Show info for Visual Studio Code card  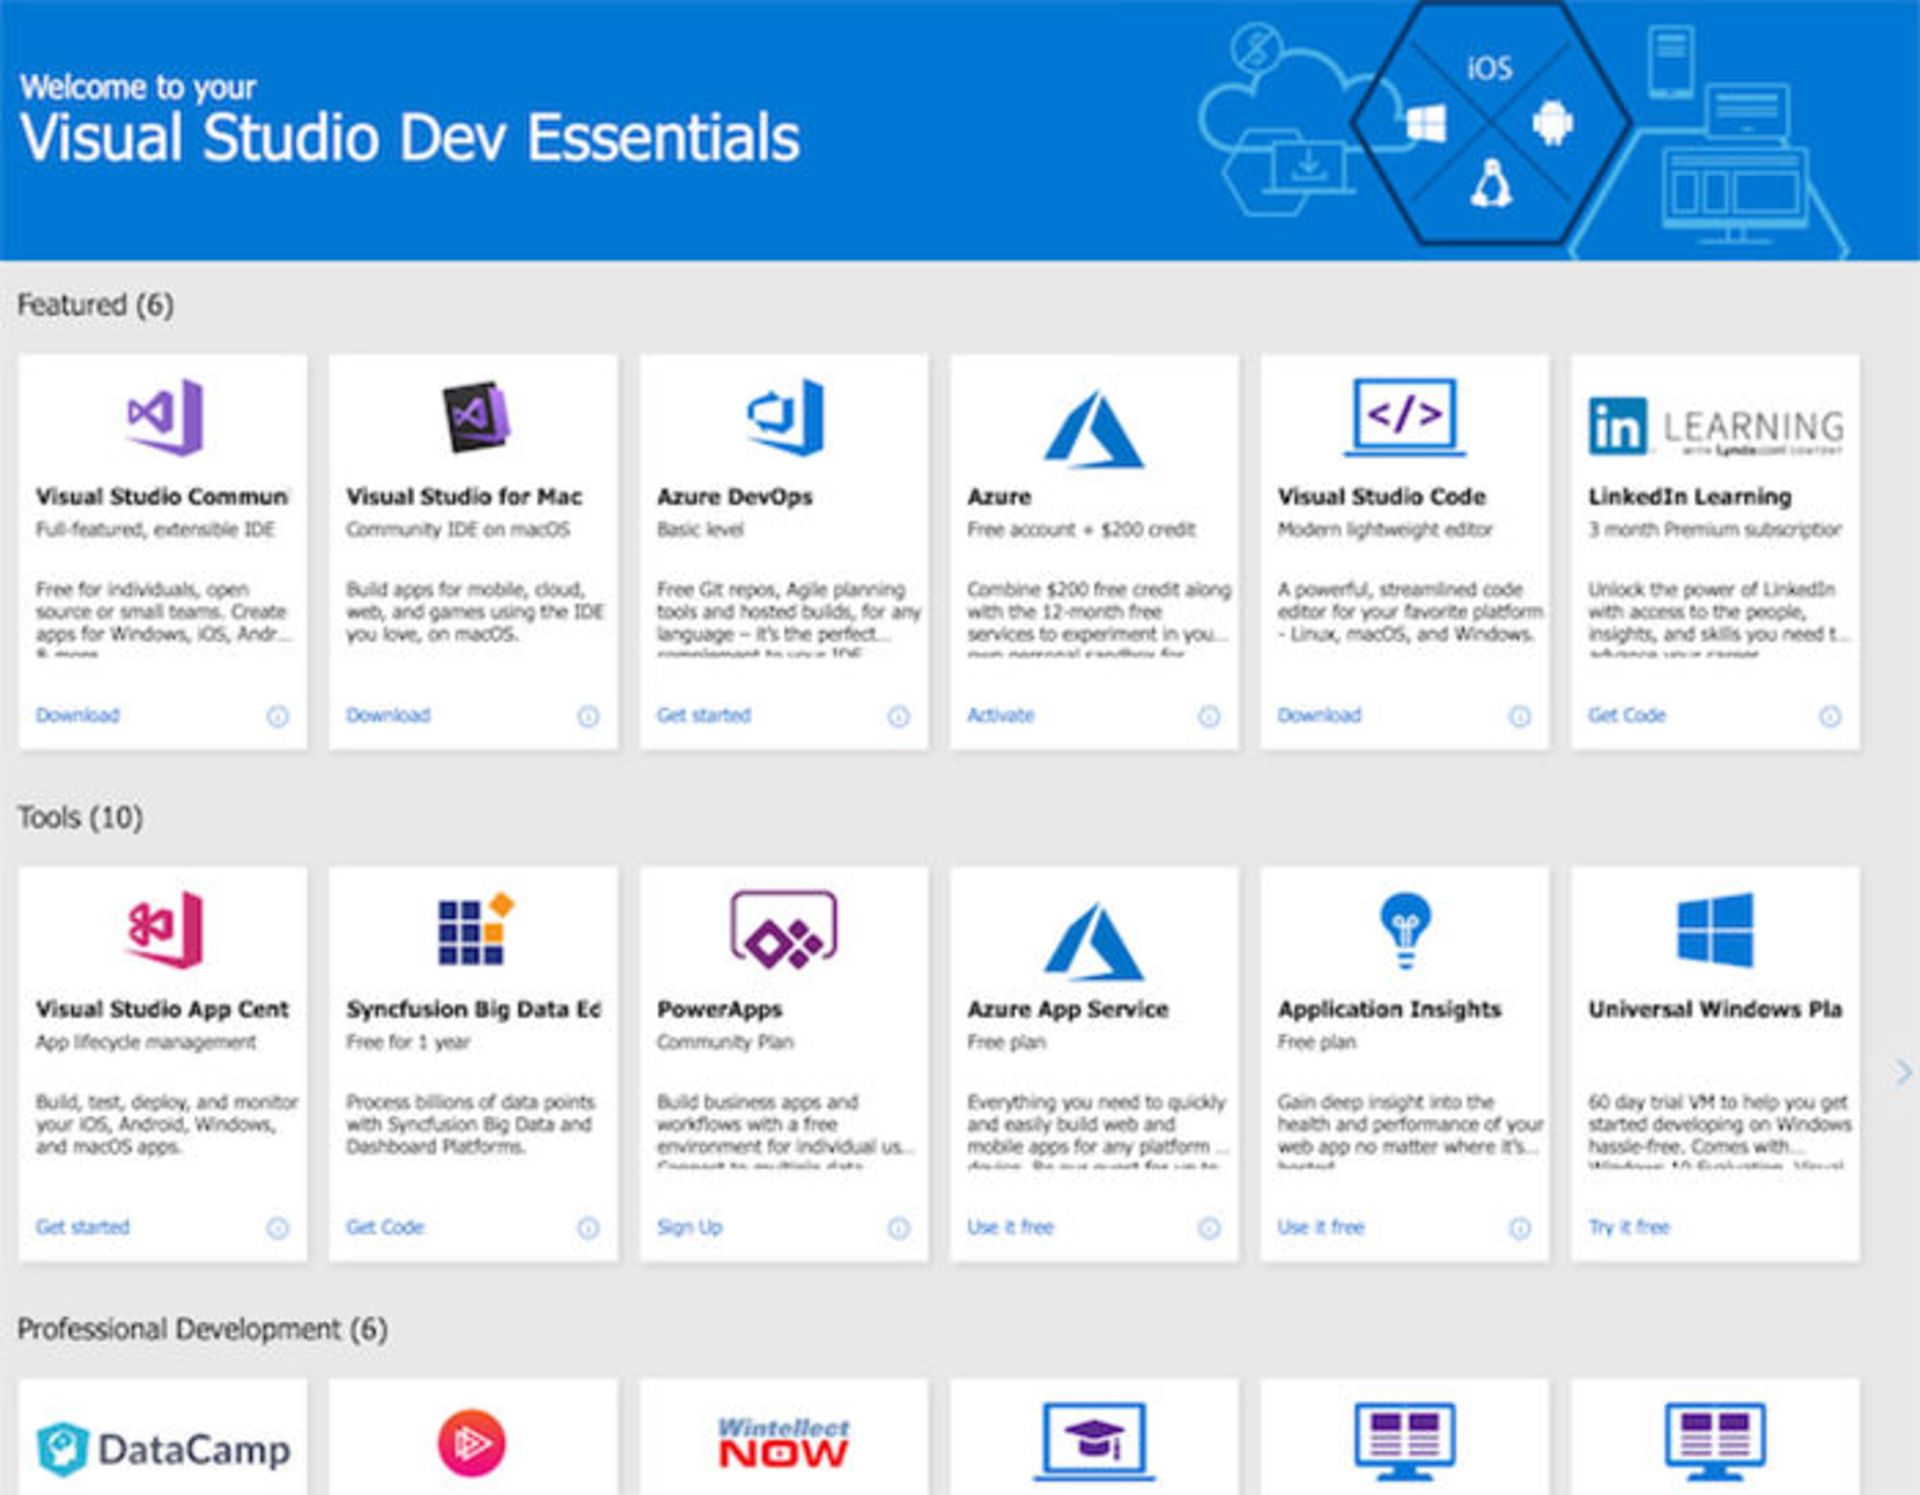(x=1519, y=716)
